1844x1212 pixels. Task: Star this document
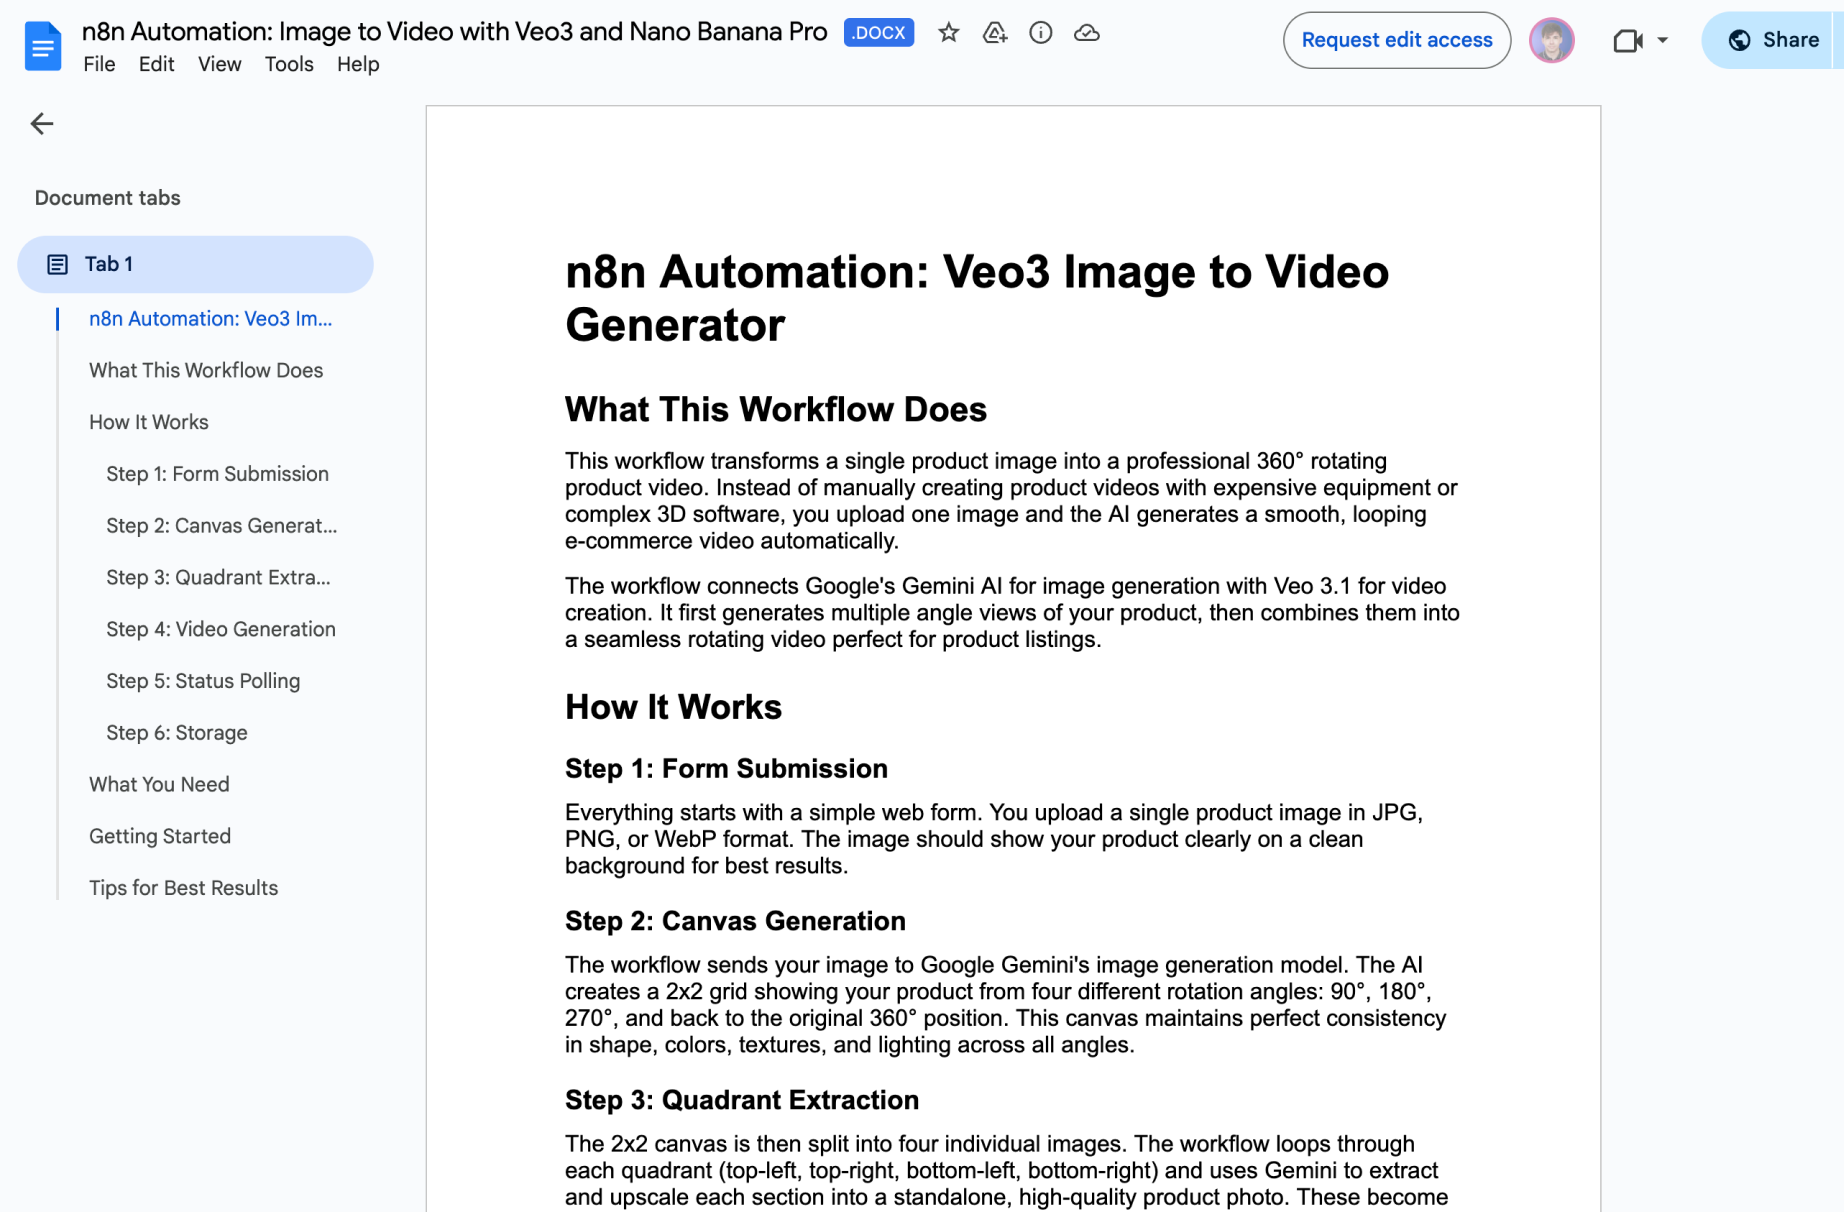(948, 33)
